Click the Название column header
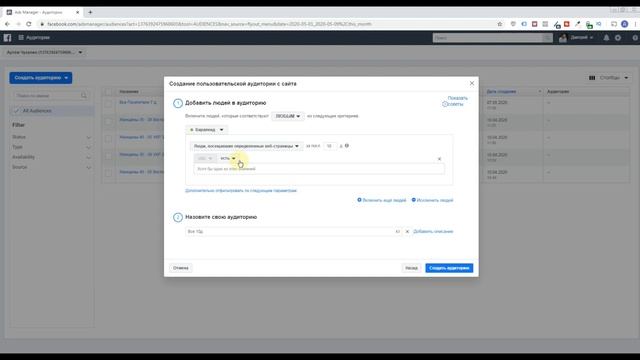Image resolution: width=640 pixels, height=360 pixels. (x=129, y=92)
